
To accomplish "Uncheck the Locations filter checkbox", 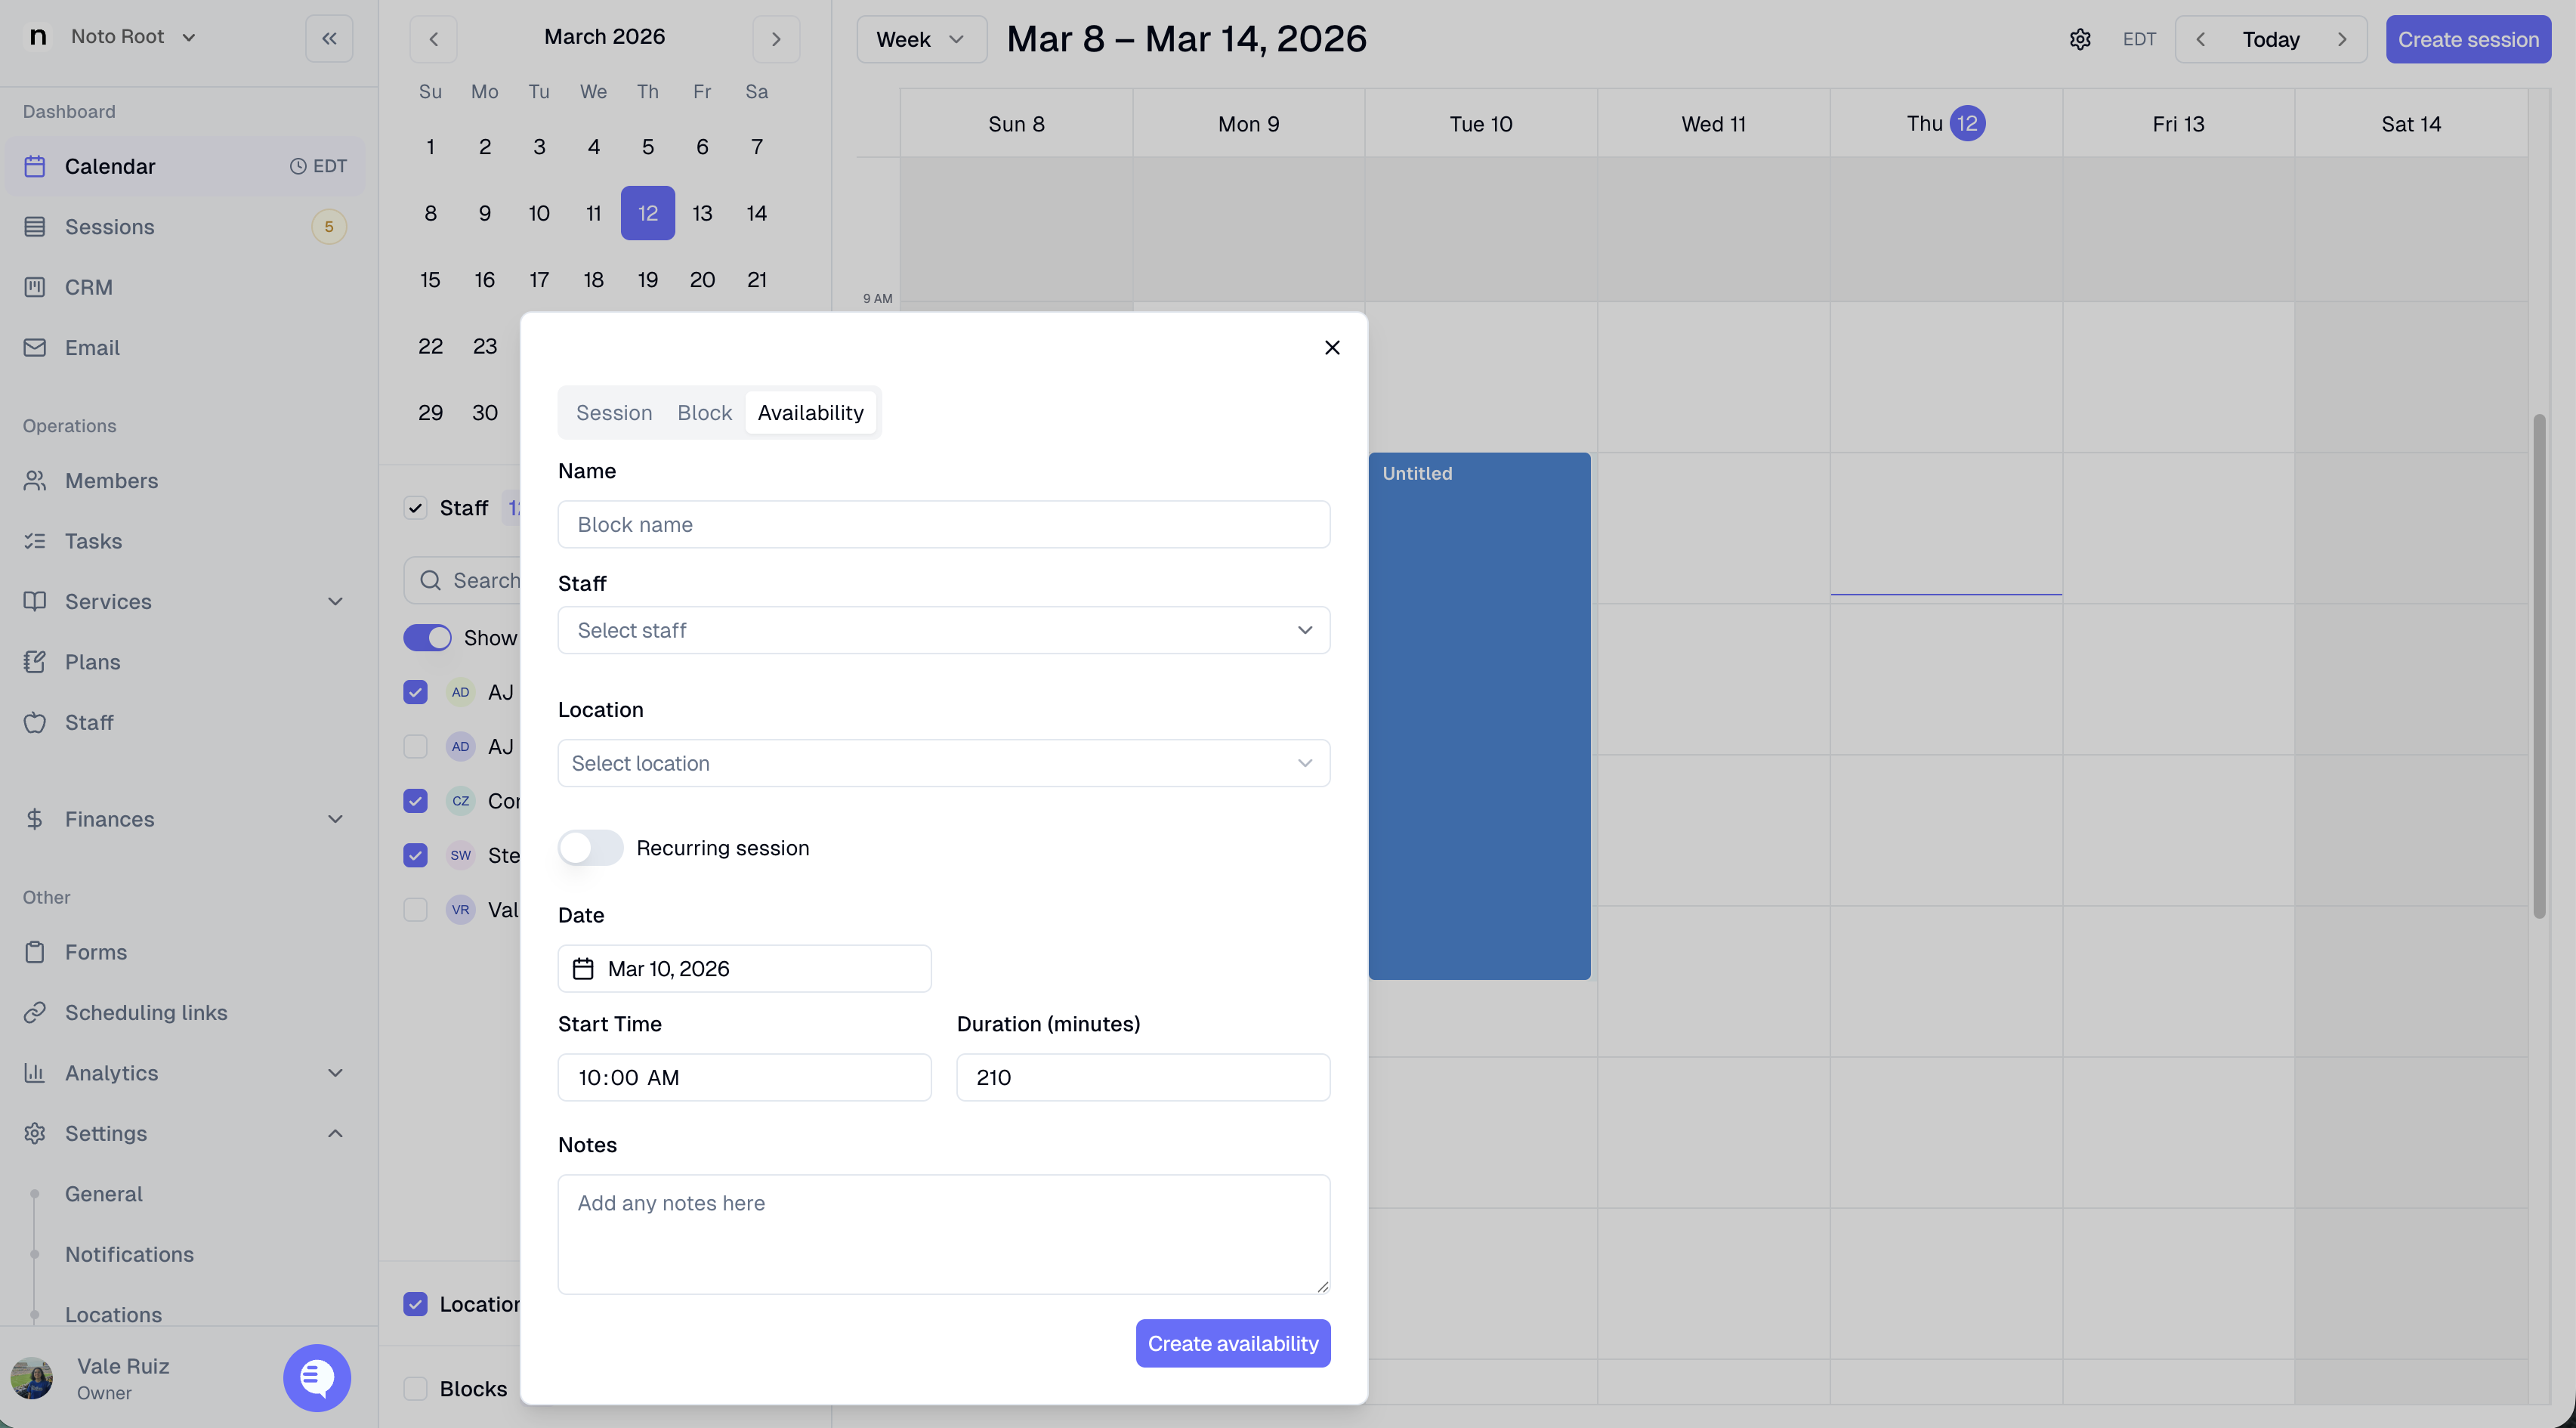I will pyautogui.click(x=415, y=1304).
